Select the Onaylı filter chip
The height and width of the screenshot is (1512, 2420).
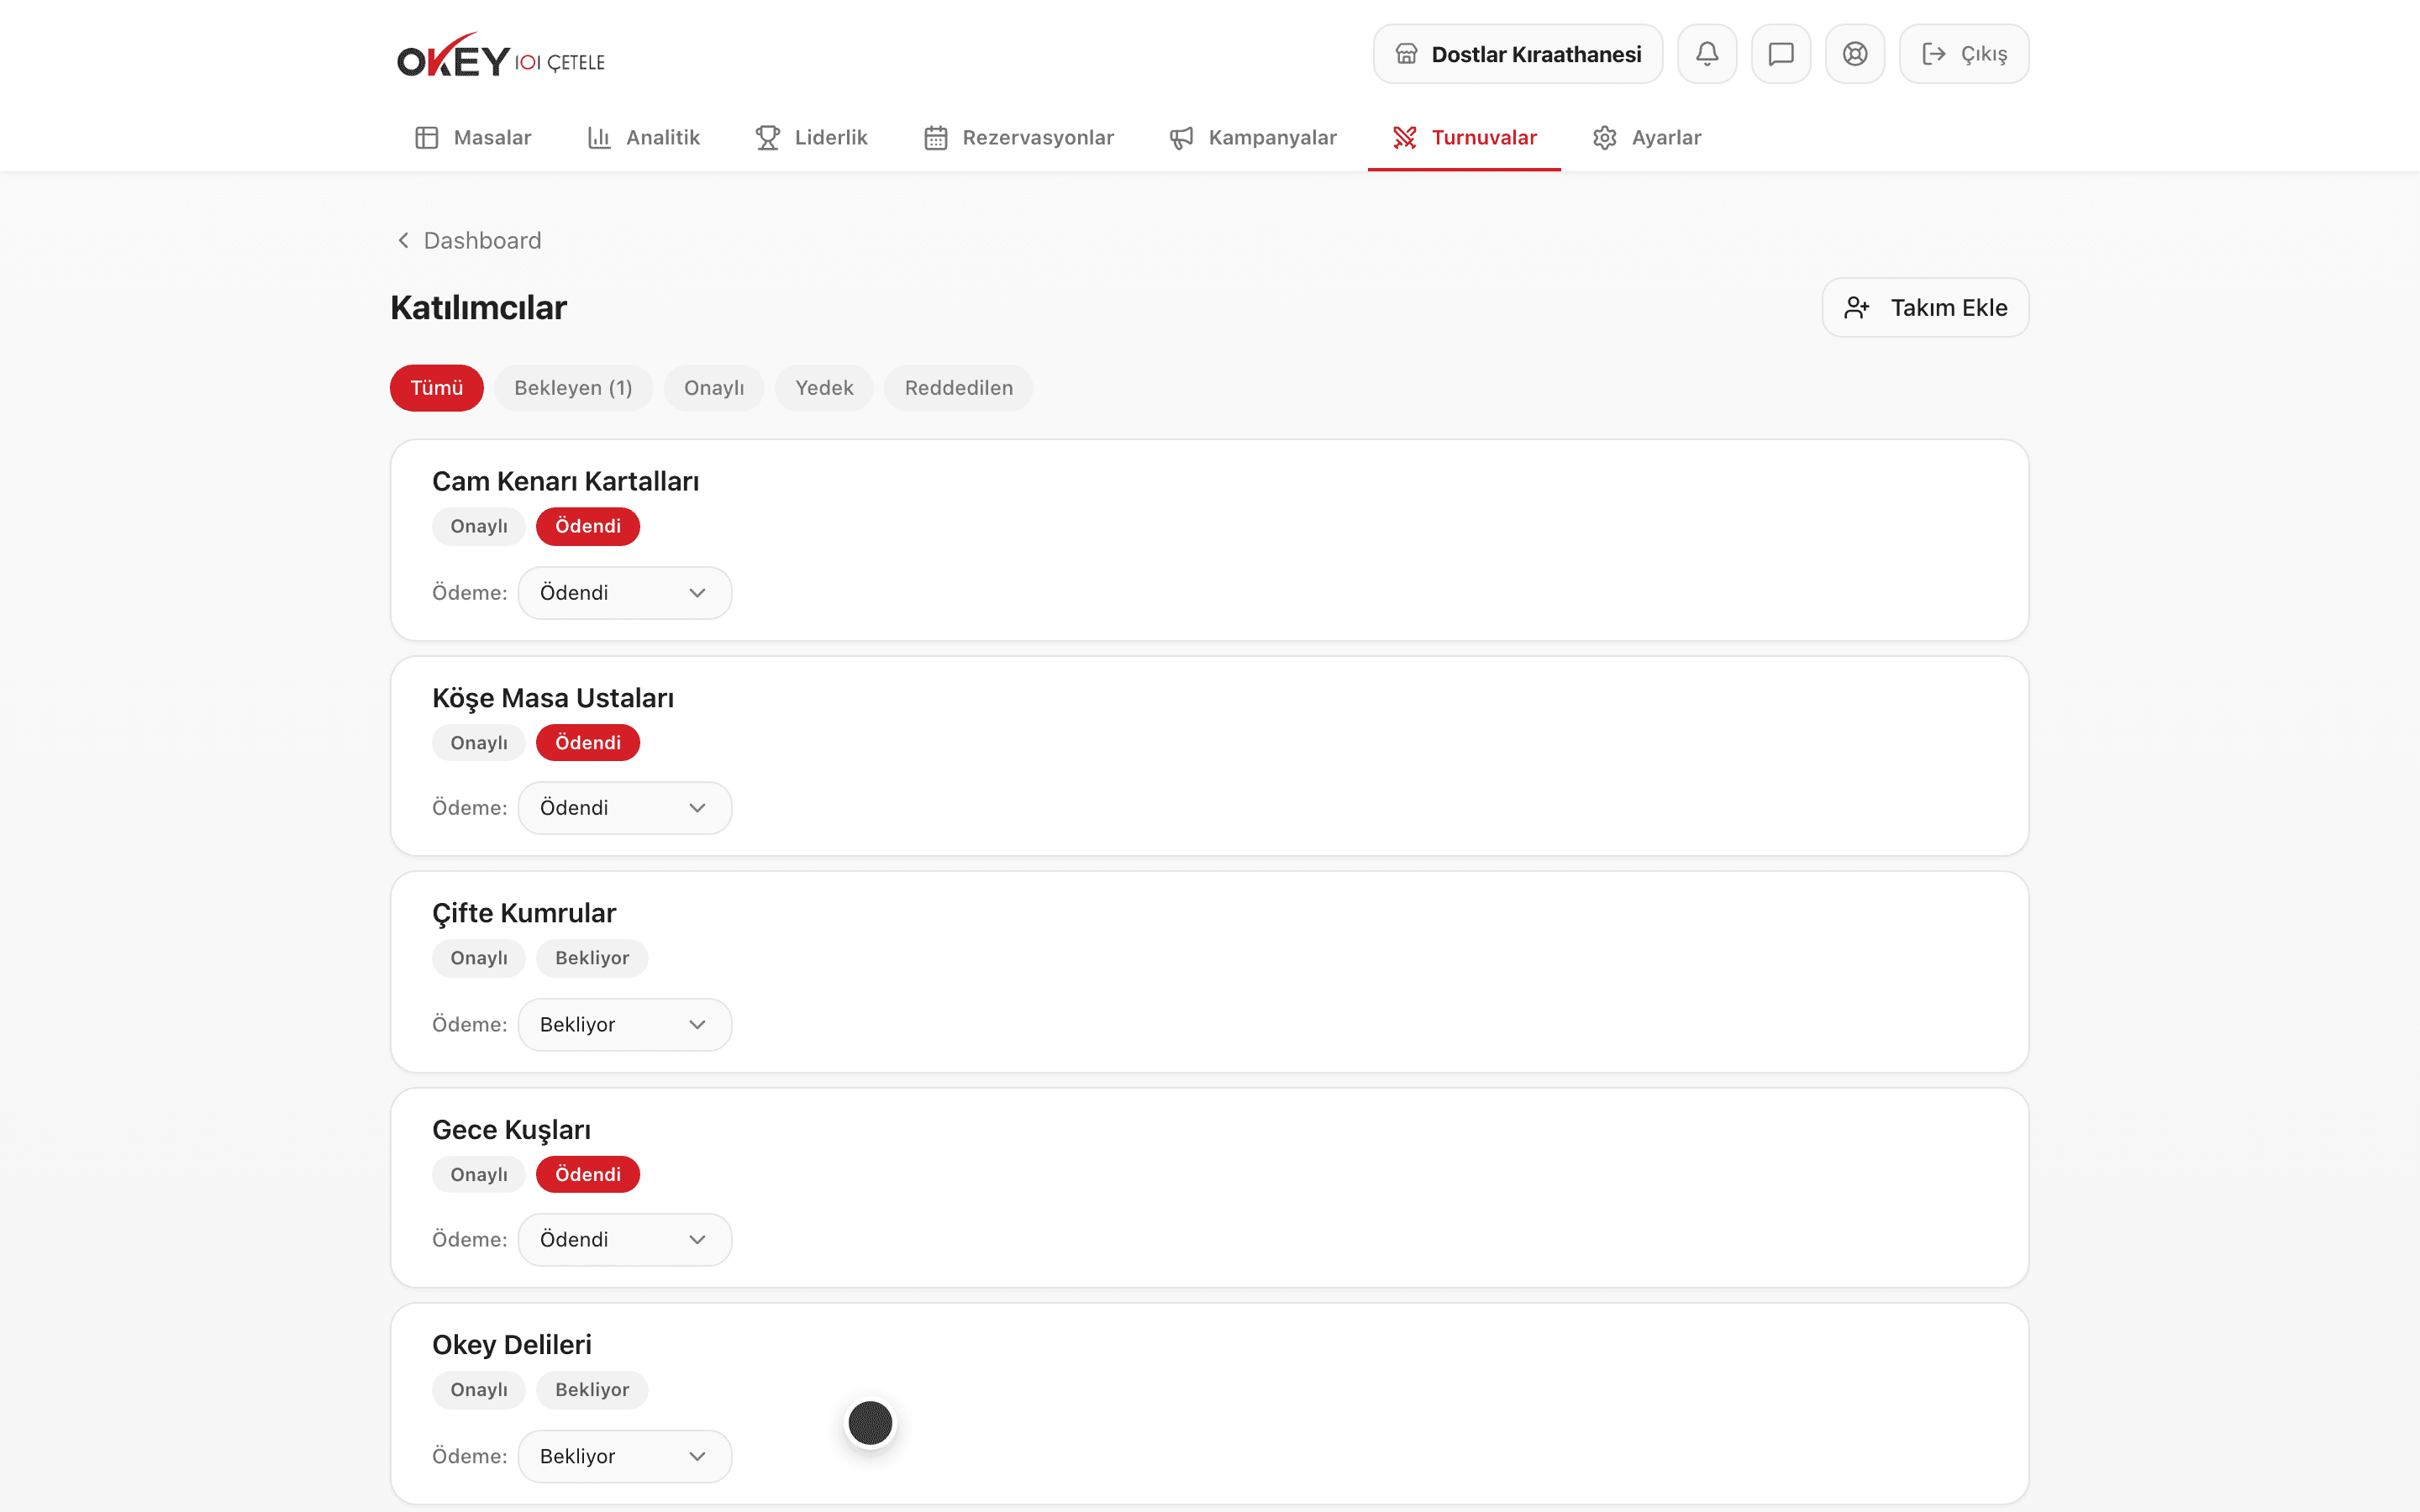tap(714, 388)
